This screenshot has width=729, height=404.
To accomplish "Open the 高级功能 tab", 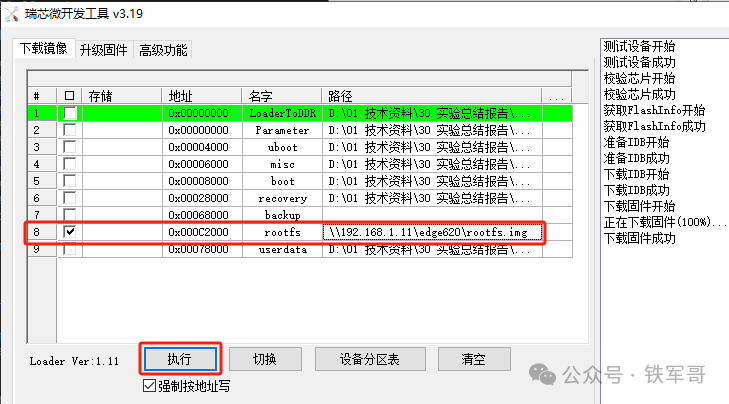I will (x=163, y=50).
